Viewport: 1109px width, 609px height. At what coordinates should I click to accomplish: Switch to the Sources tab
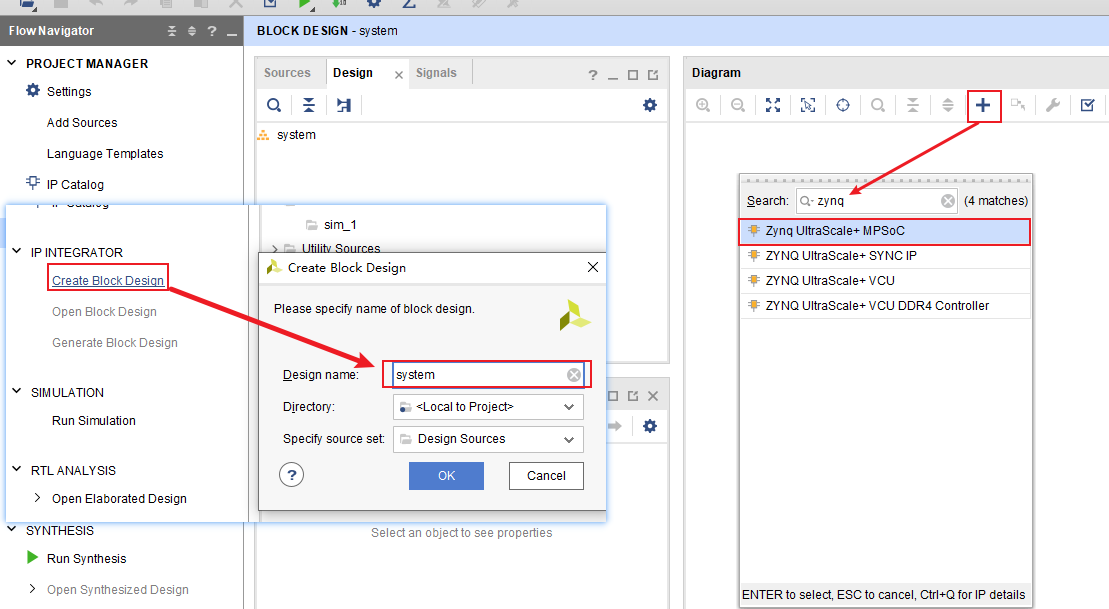287,73
